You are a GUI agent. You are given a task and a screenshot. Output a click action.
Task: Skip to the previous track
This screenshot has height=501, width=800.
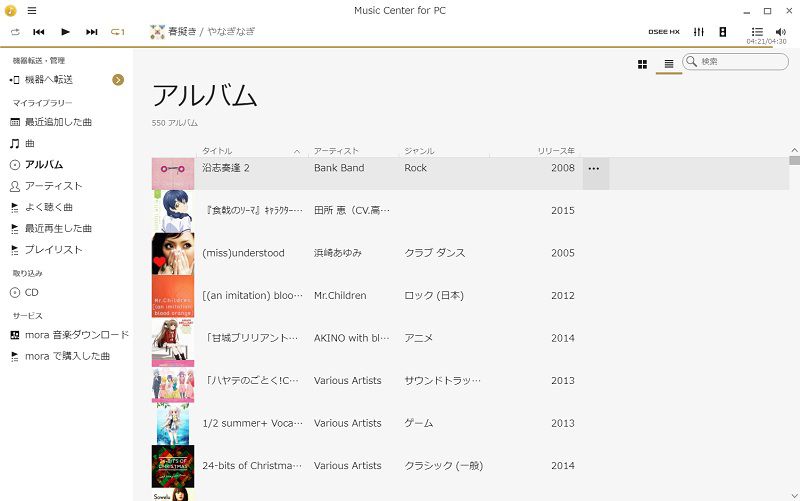click(39, 32)
